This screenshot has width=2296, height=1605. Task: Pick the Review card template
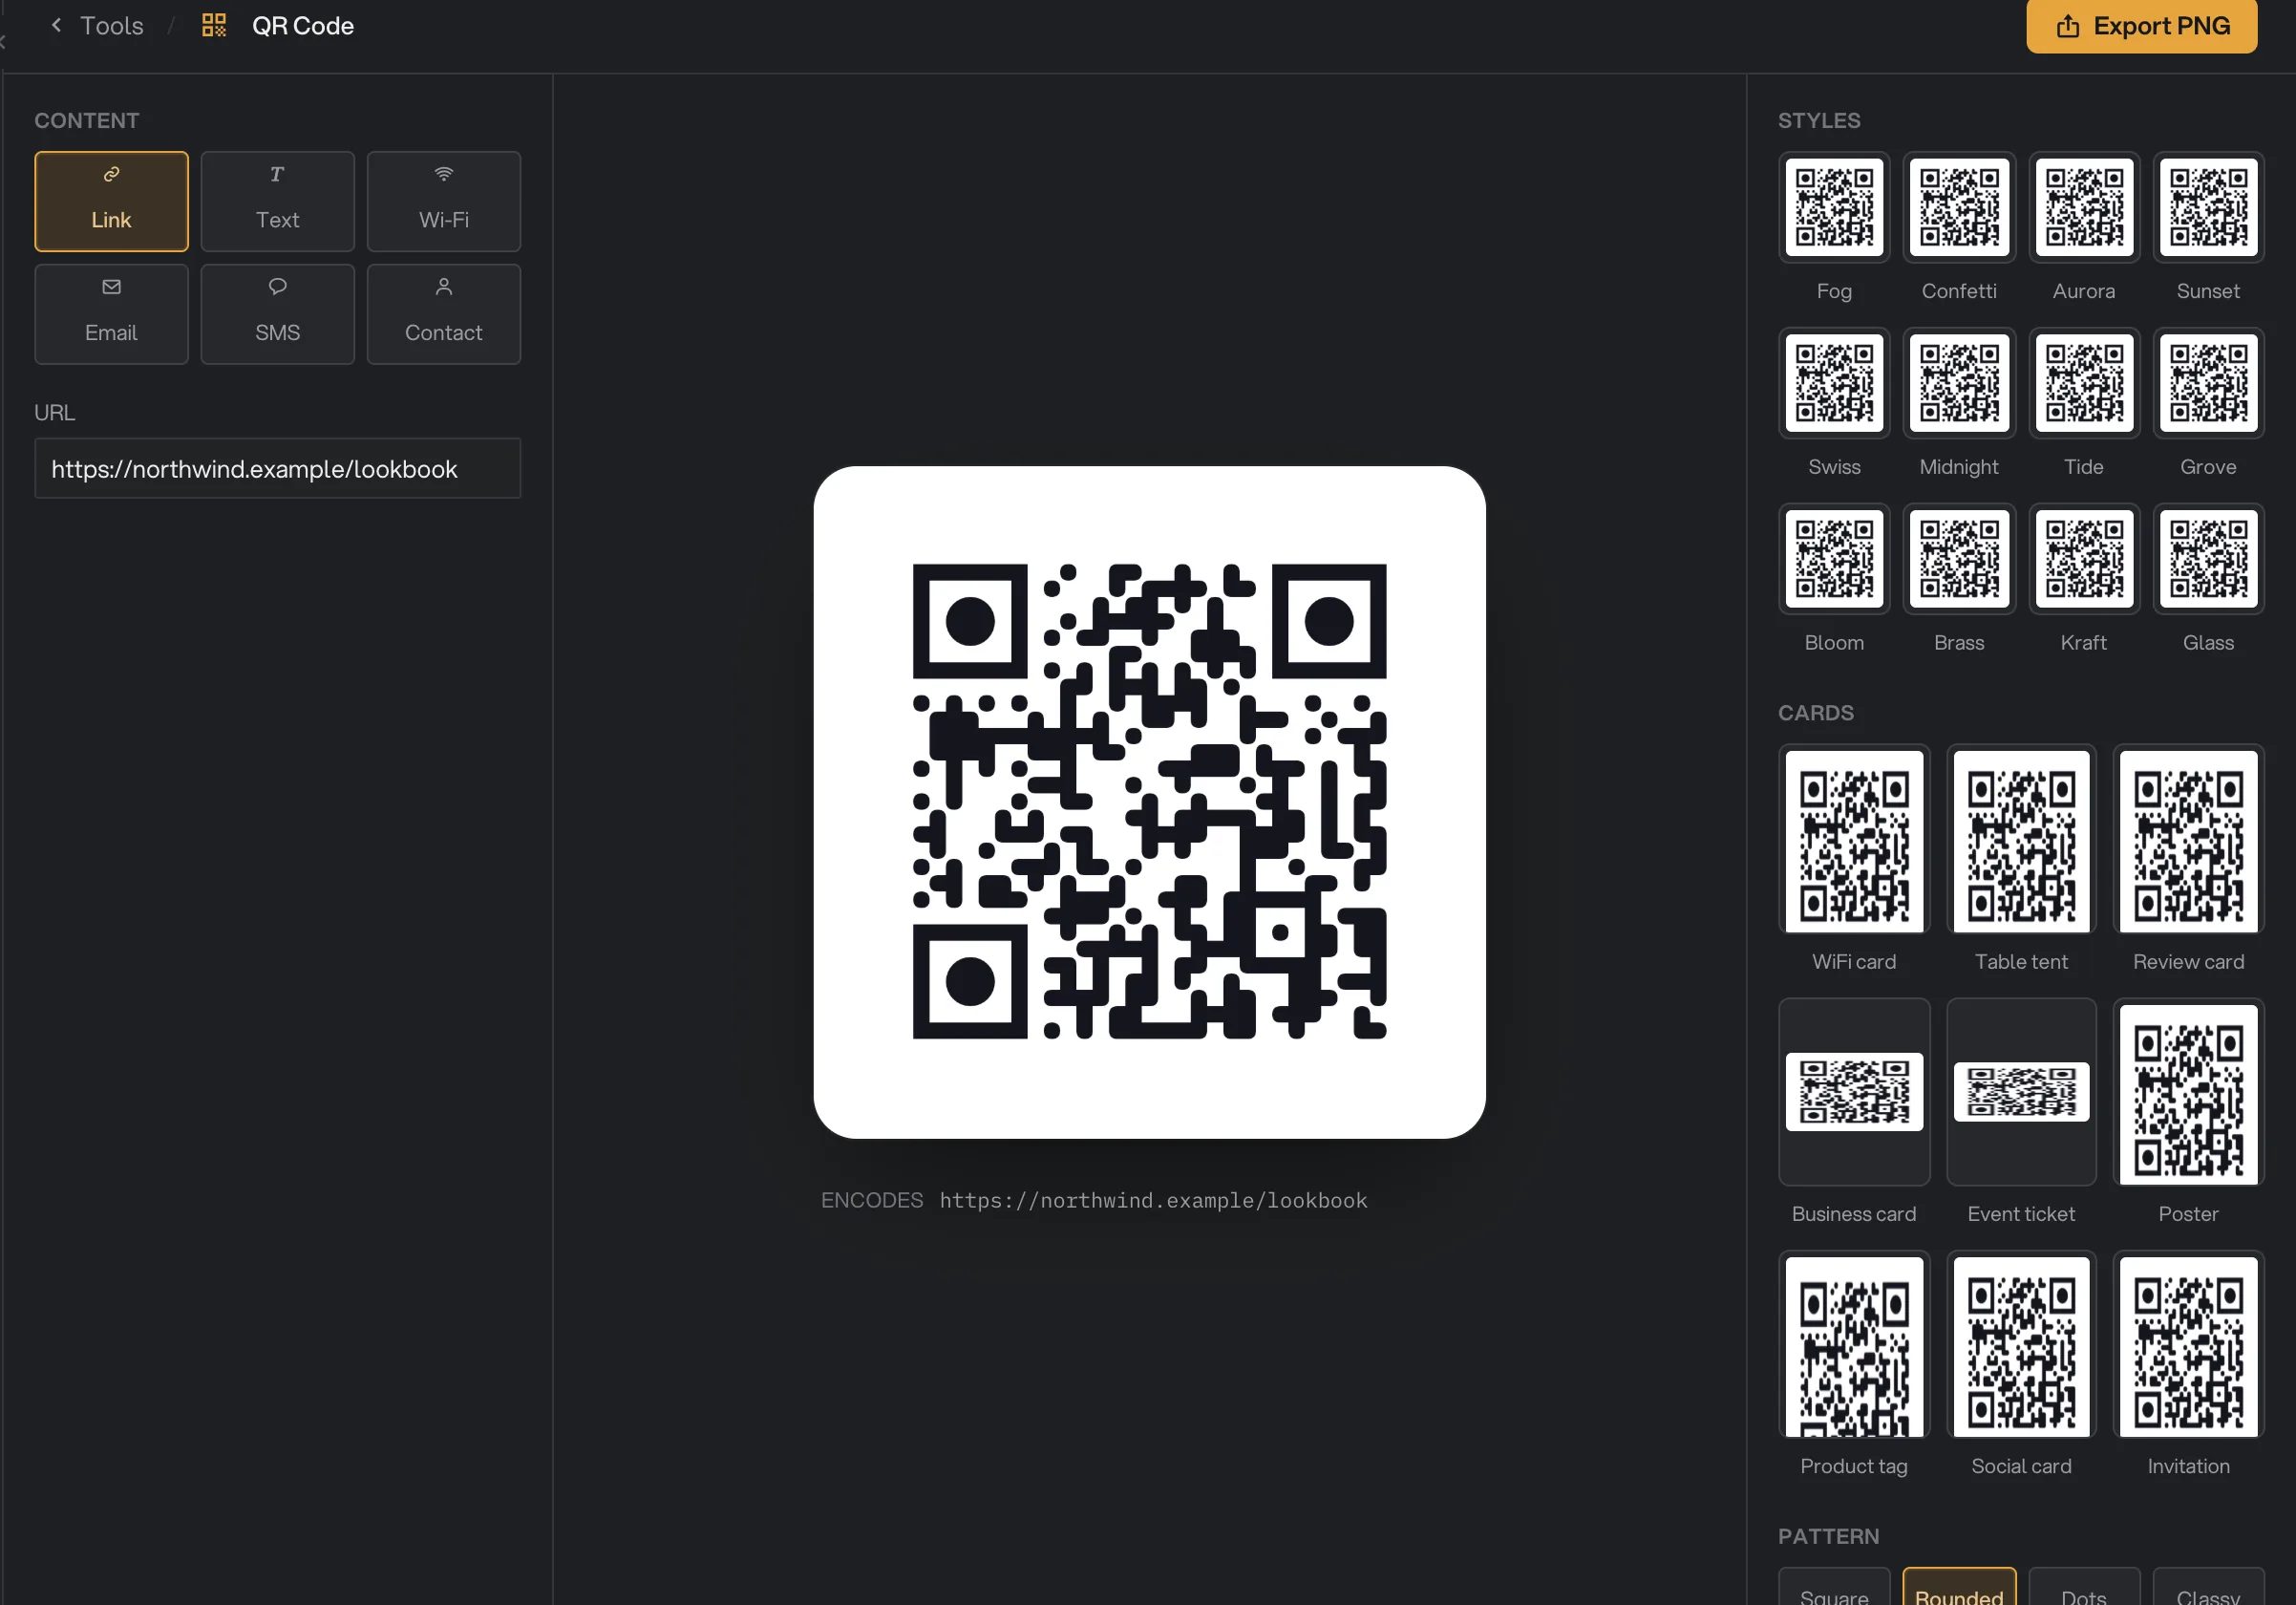coord(2188,840)
